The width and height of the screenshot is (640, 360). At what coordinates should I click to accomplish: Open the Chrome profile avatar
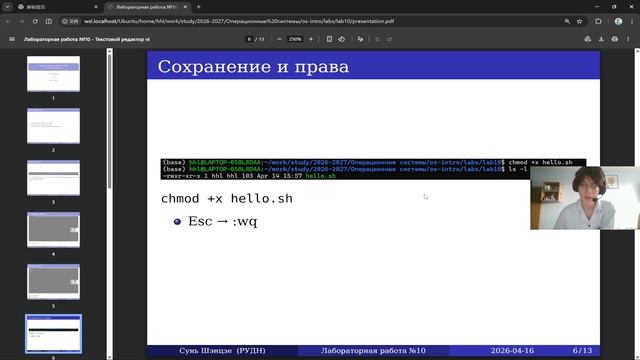tap(618, 21)
